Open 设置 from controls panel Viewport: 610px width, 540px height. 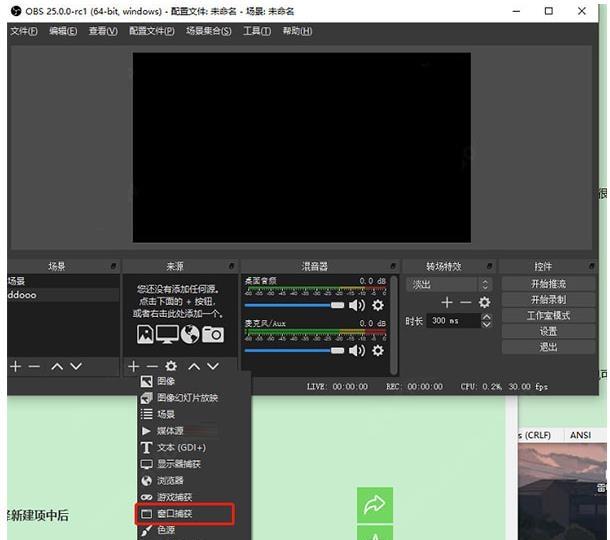tap(548, 331)
